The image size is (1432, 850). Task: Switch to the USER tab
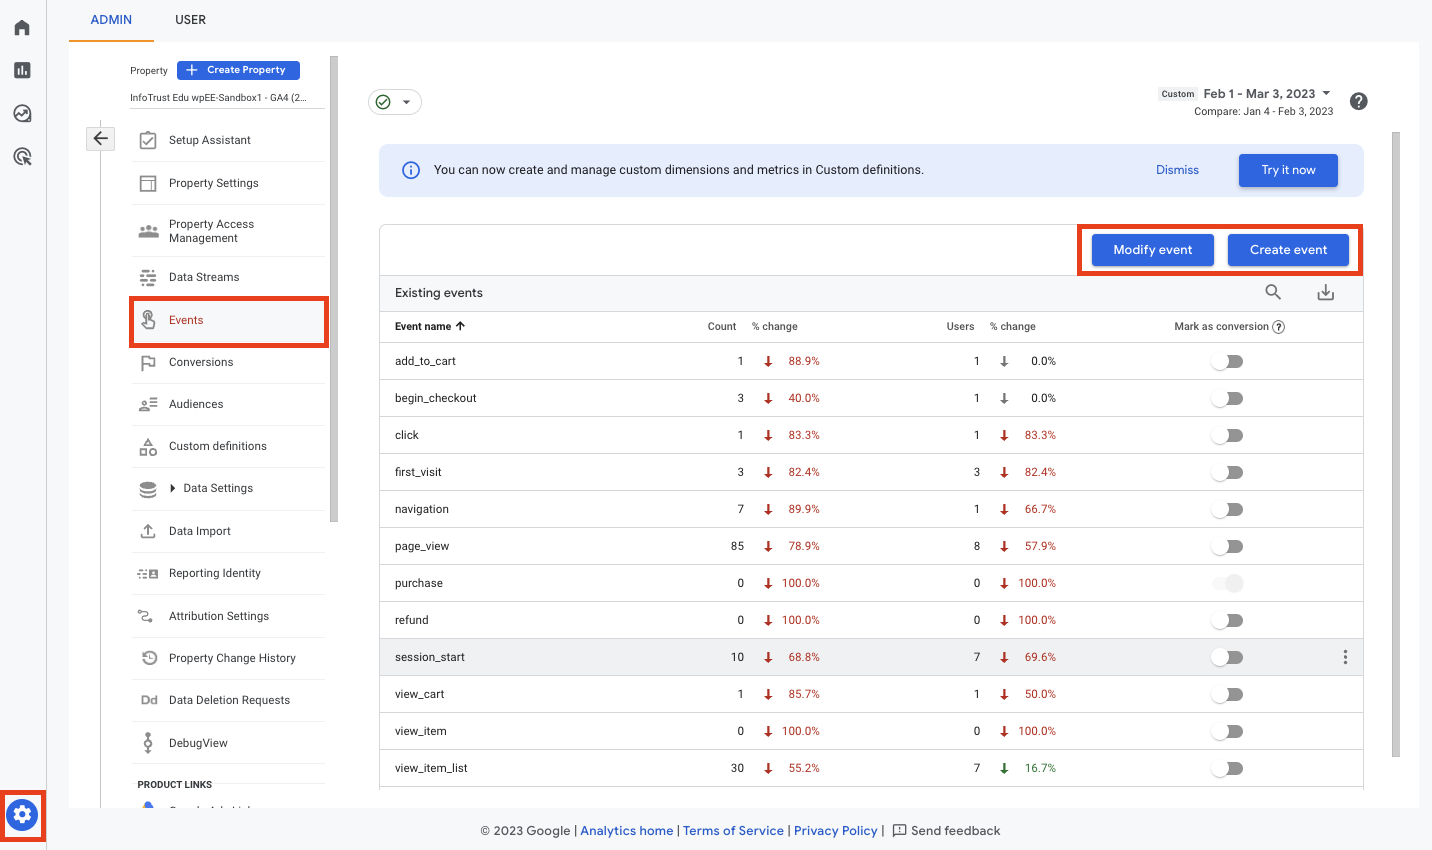click(190, 19)
